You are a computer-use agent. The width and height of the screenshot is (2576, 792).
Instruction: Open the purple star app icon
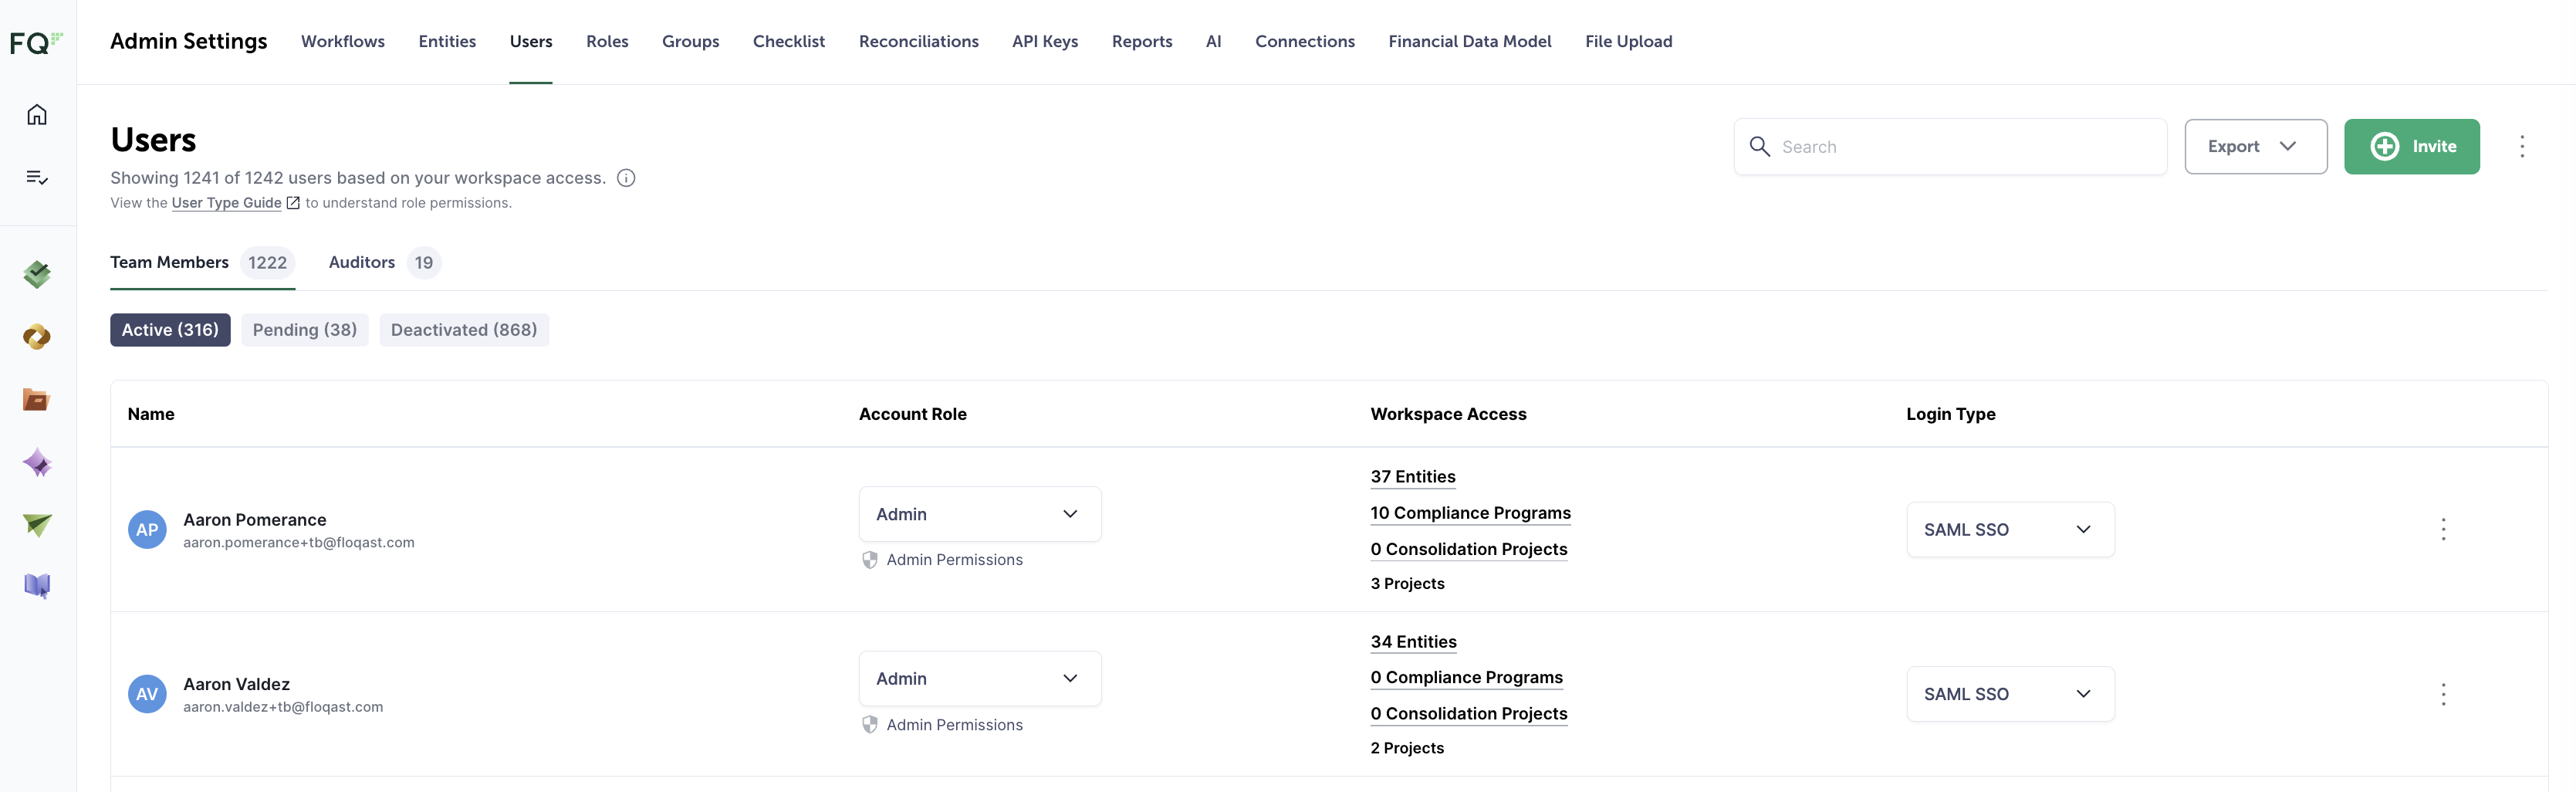[37, 462]
